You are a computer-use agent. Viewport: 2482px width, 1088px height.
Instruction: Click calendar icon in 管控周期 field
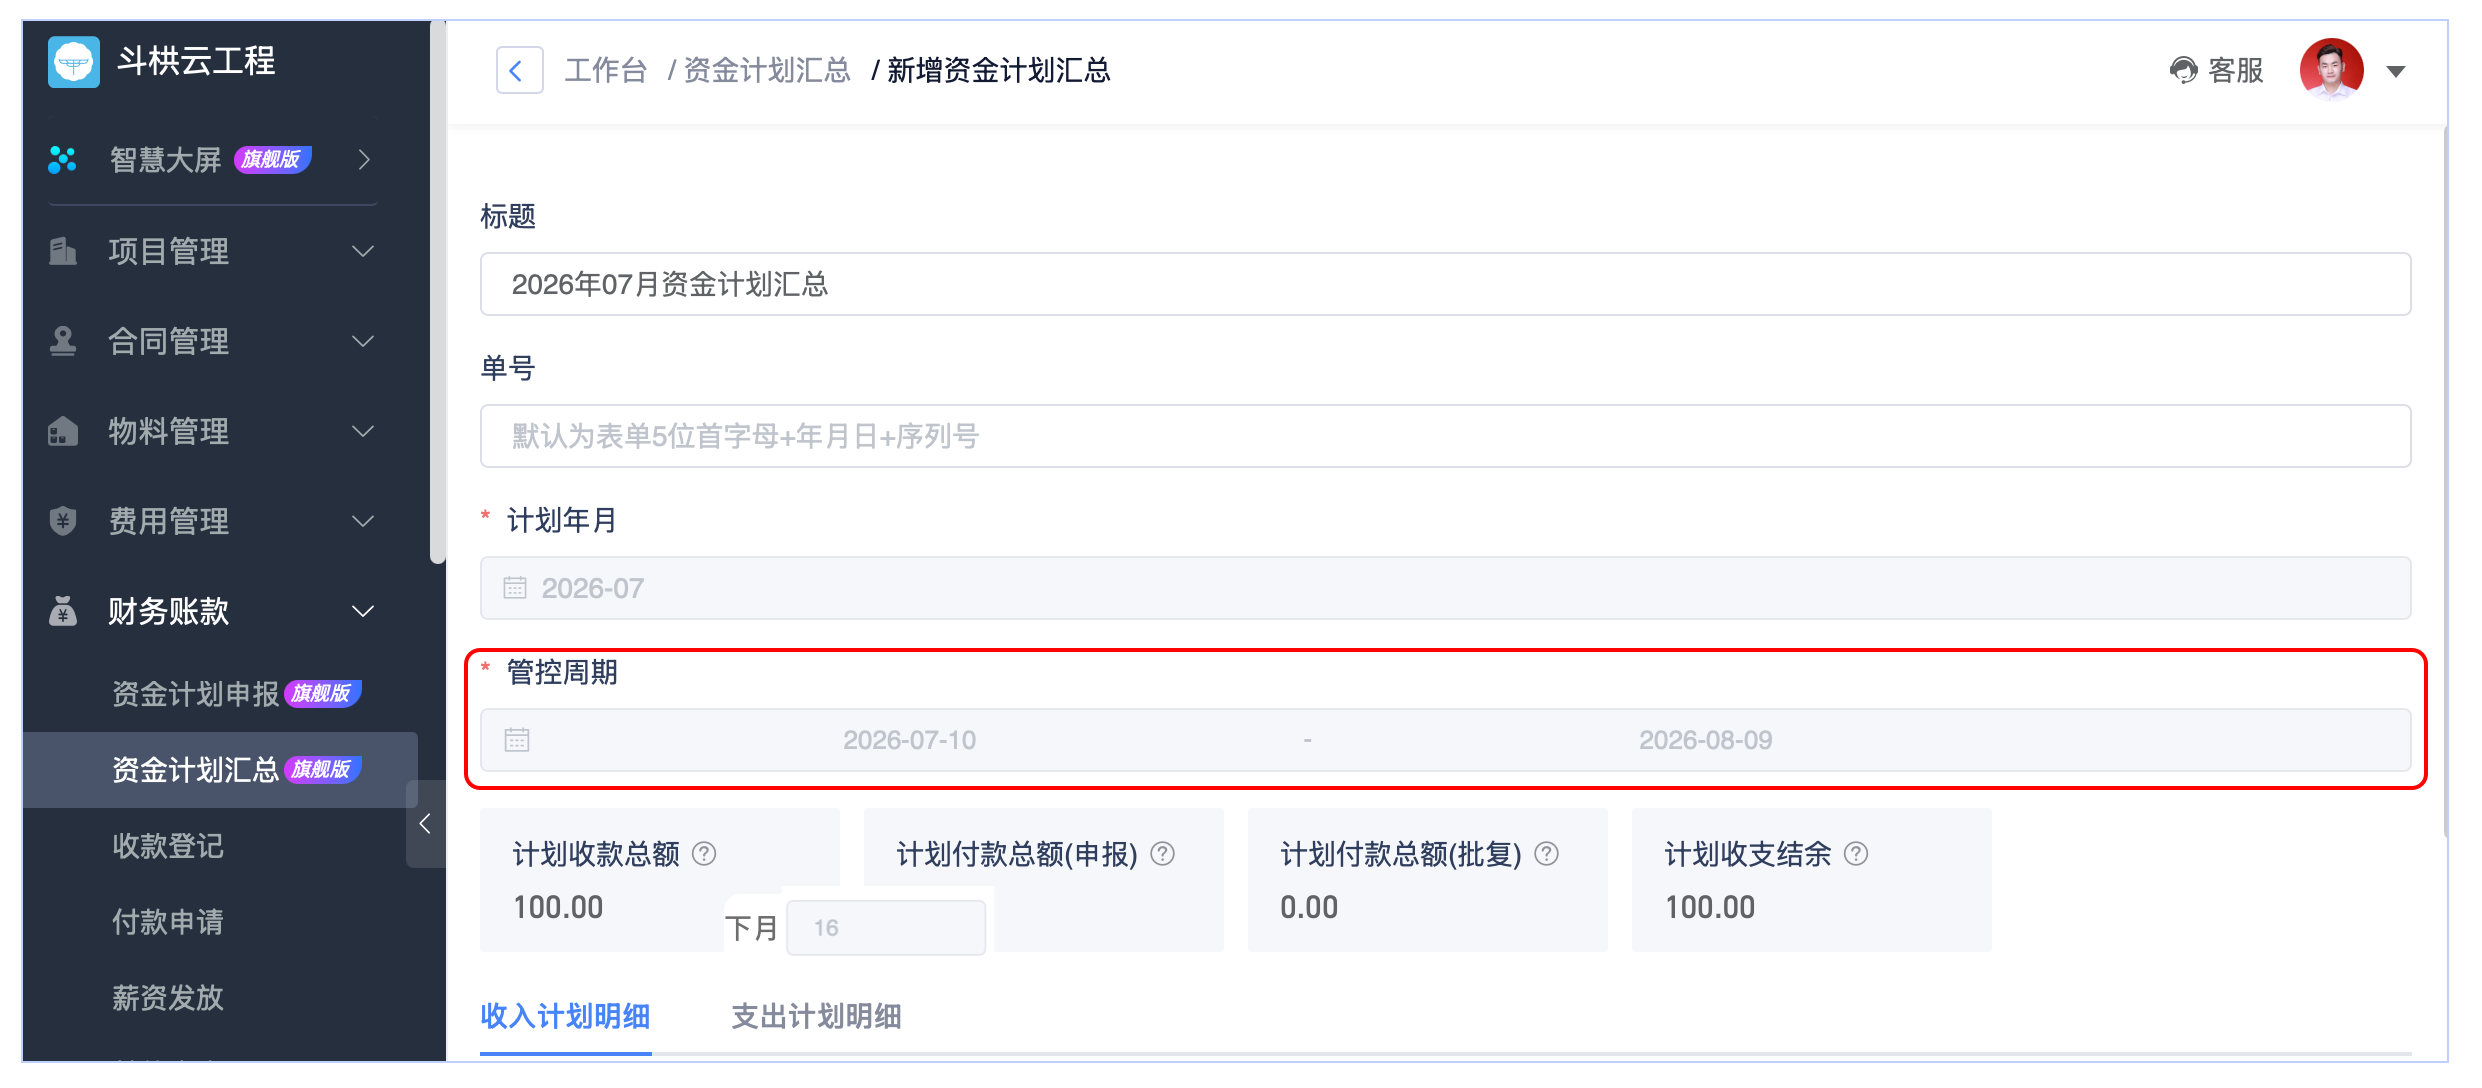[517, 740]
